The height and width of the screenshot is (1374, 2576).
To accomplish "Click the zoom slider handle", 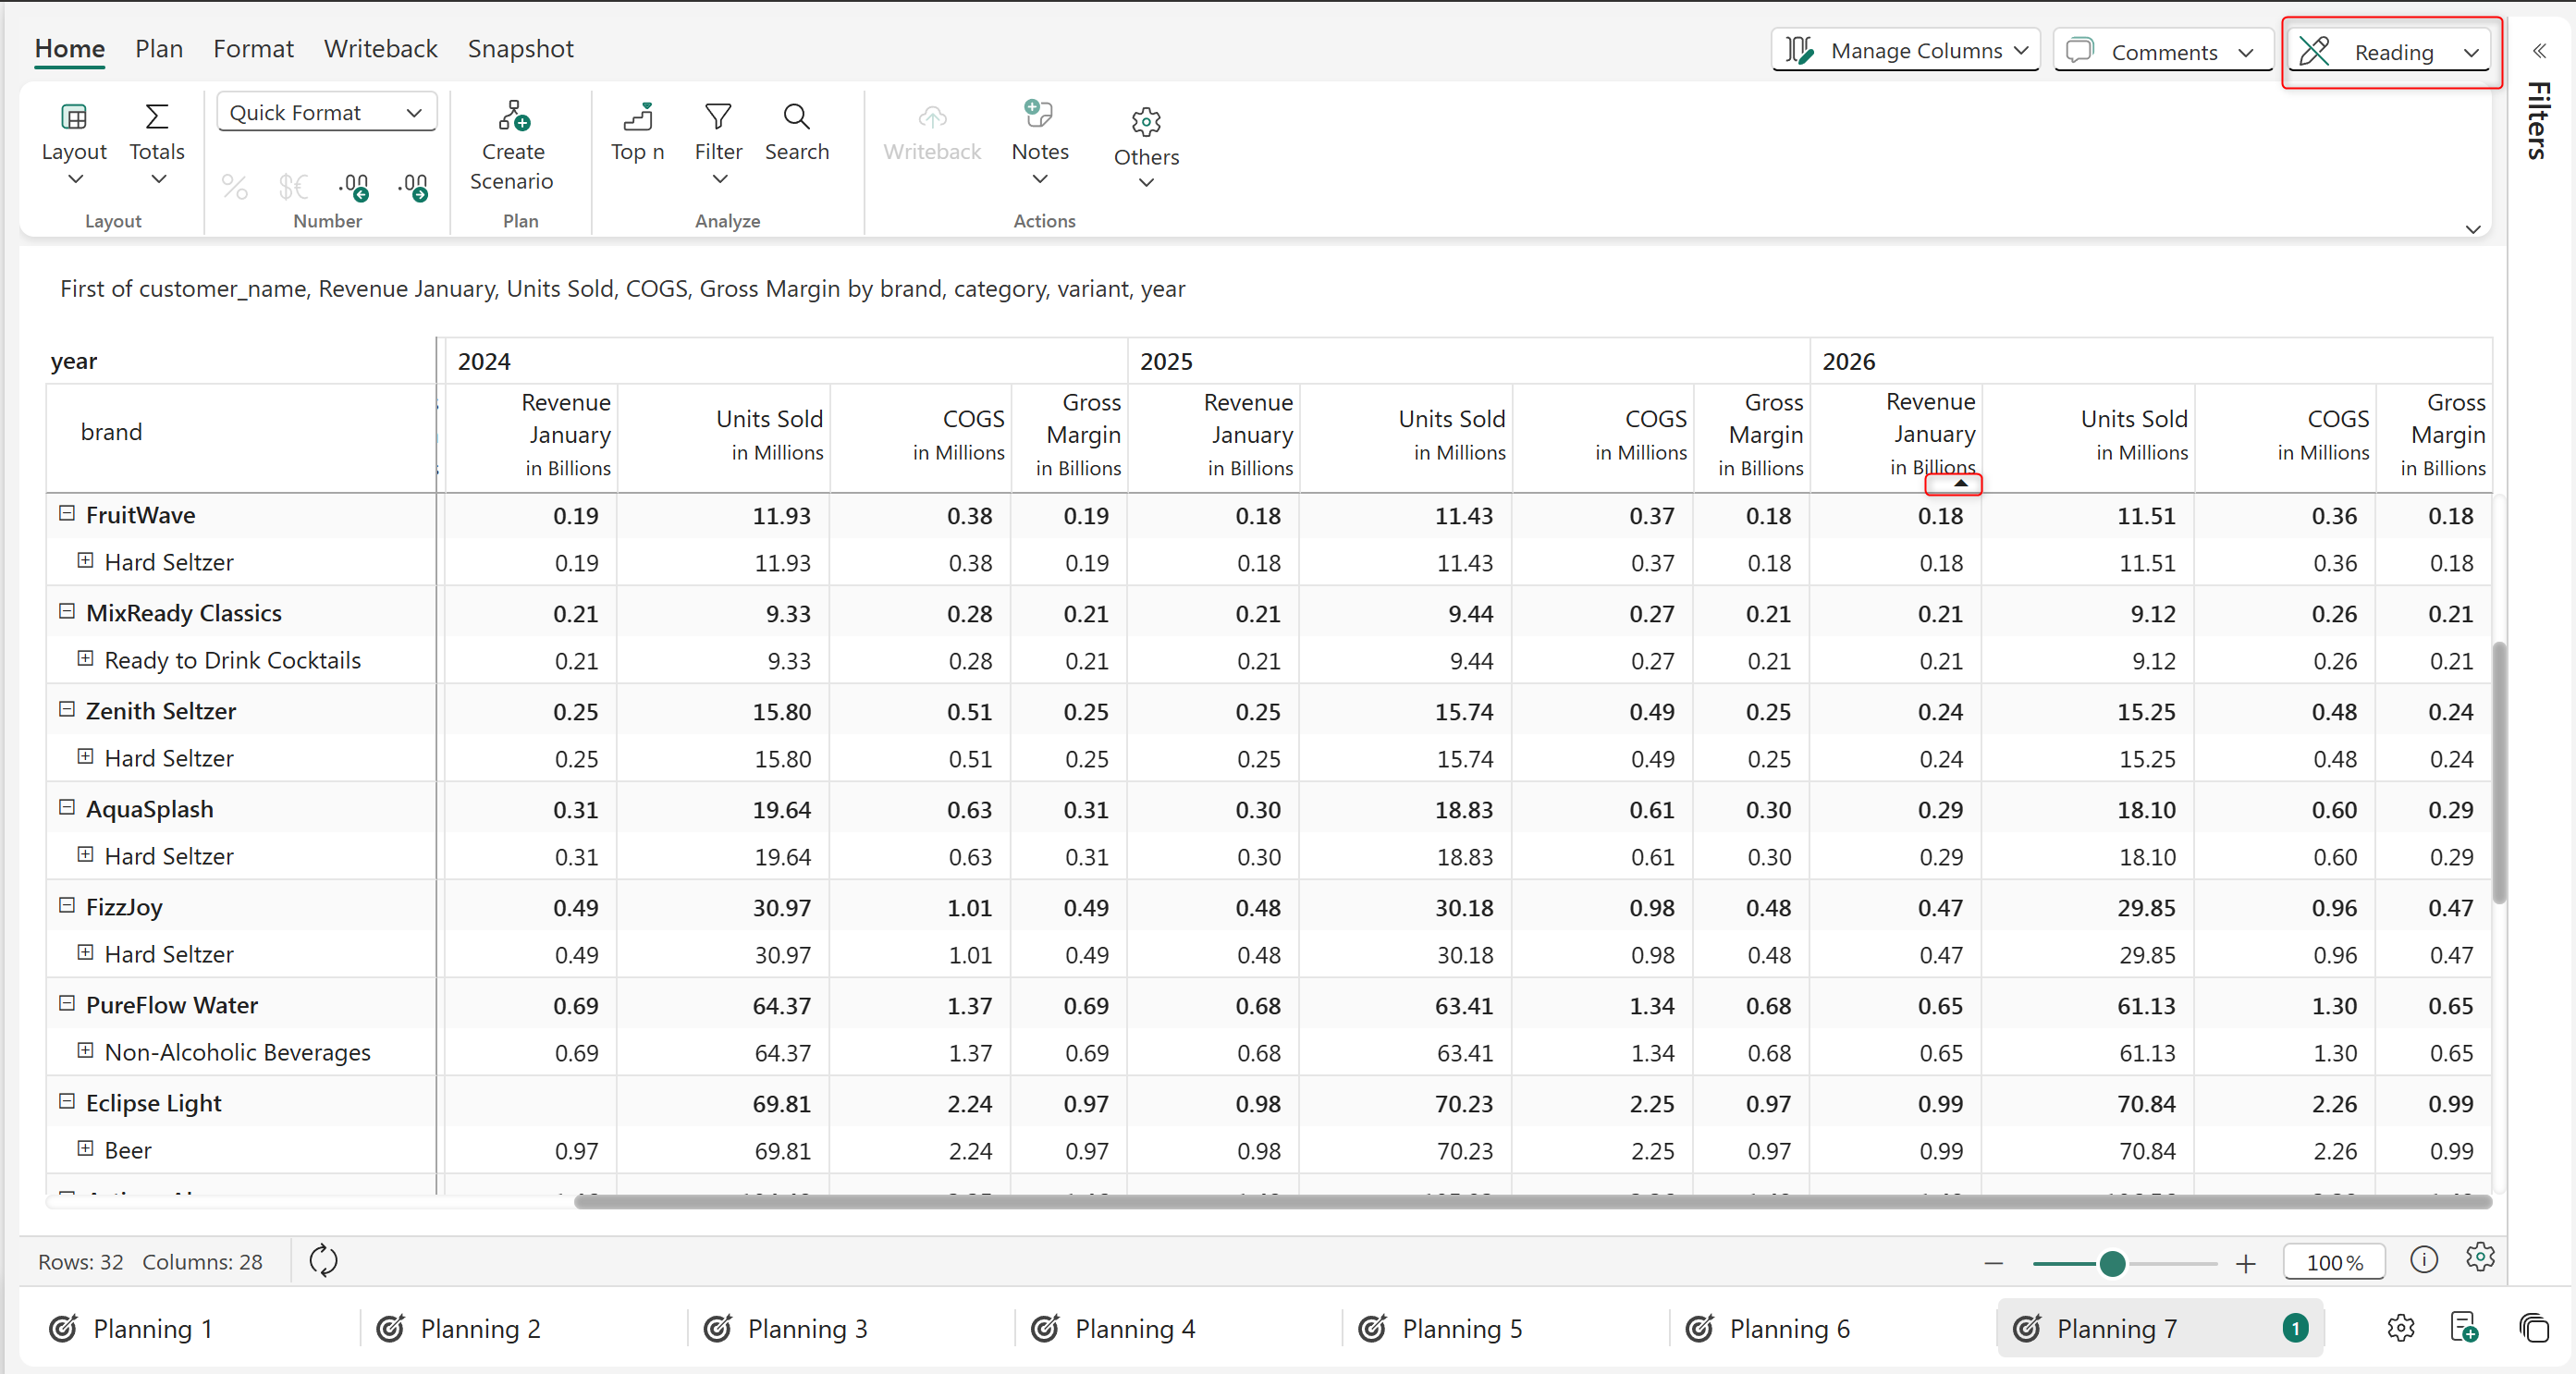I will [x=2112, y=1264].
